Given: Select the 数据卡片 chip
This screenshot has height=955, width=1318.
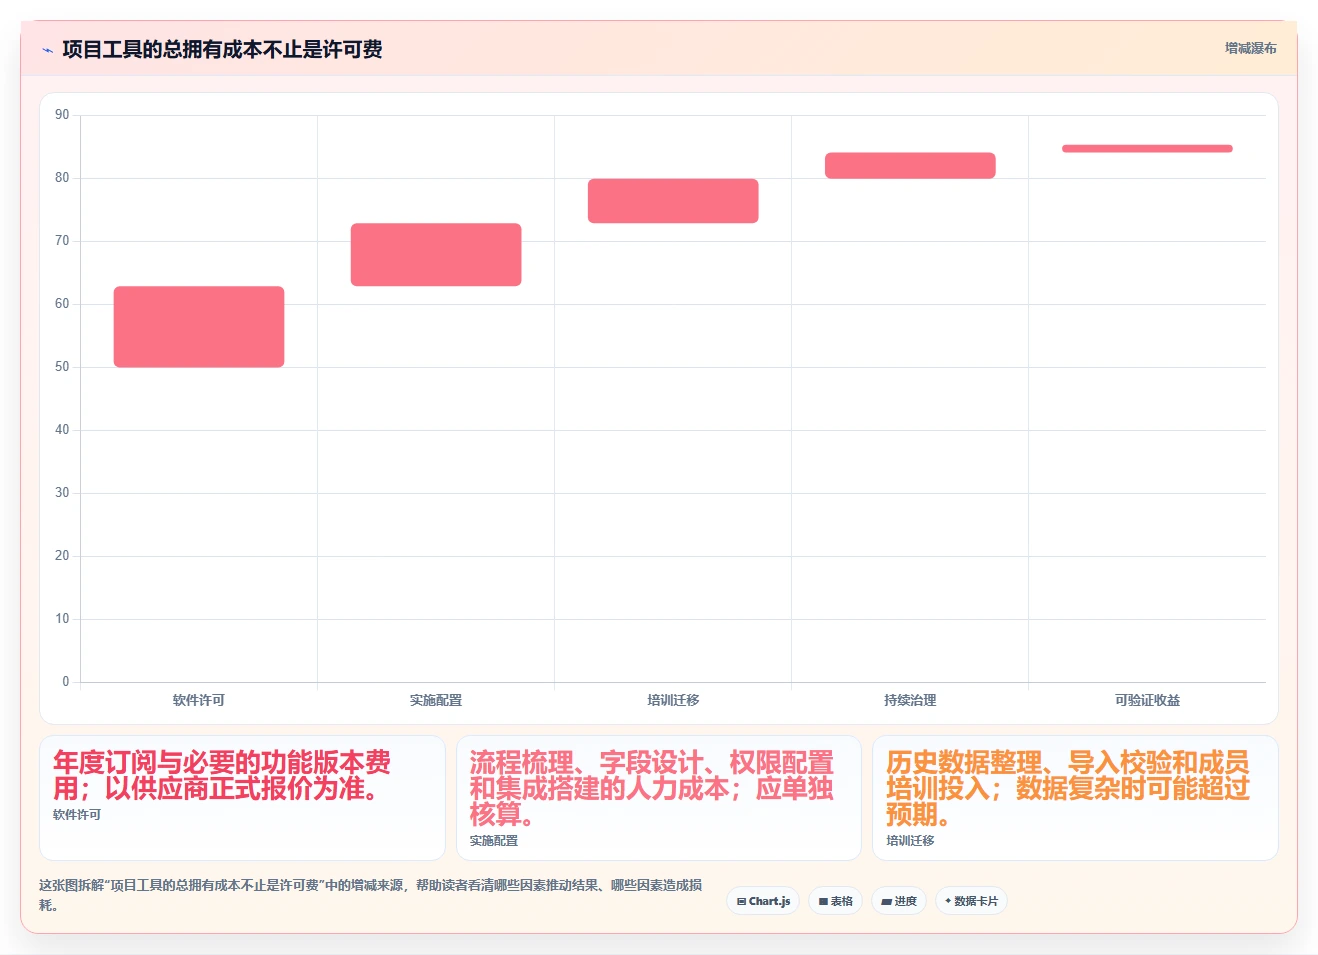Looking at the screenshot, I should pyautogui.click(x=971, y=901).
